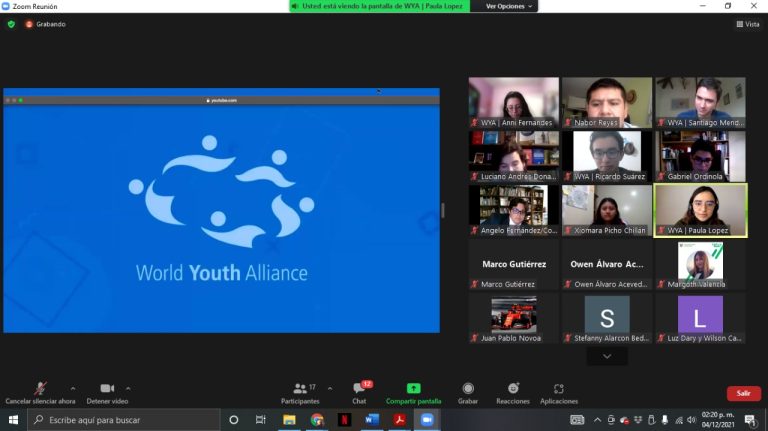Expand video options arrow beside Detener video
This screenshot has width=768, height=431.
point(128,388)
